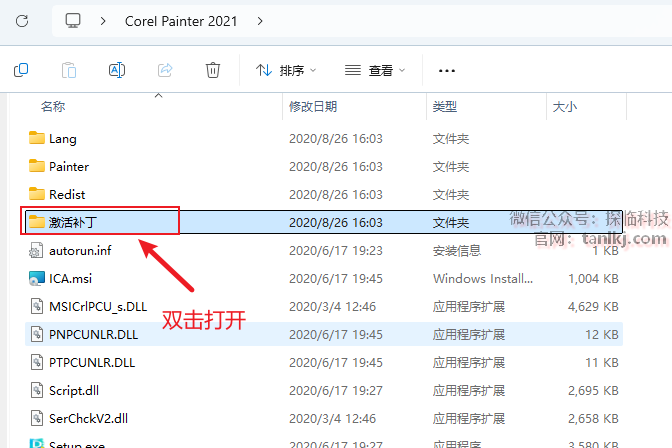Click the Painter folder icon
This screenshot has width=672, height=448.
tap(37, 166)
